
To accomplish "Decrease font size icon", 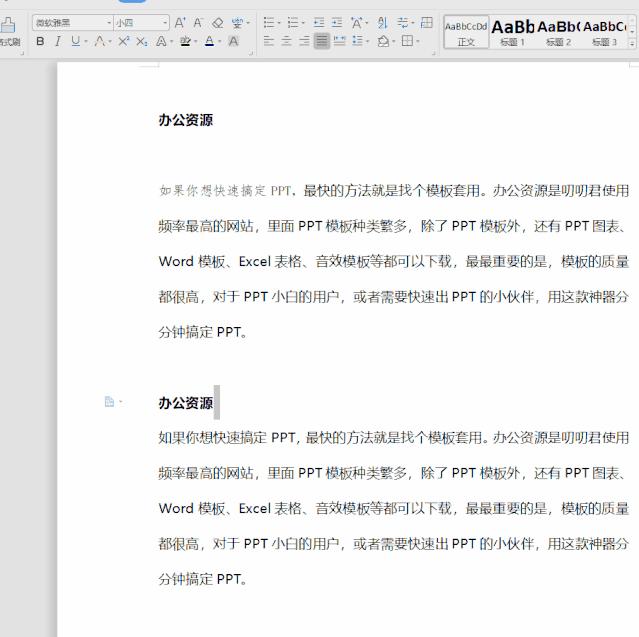I will pyautogui.click(x=198, y=23).
